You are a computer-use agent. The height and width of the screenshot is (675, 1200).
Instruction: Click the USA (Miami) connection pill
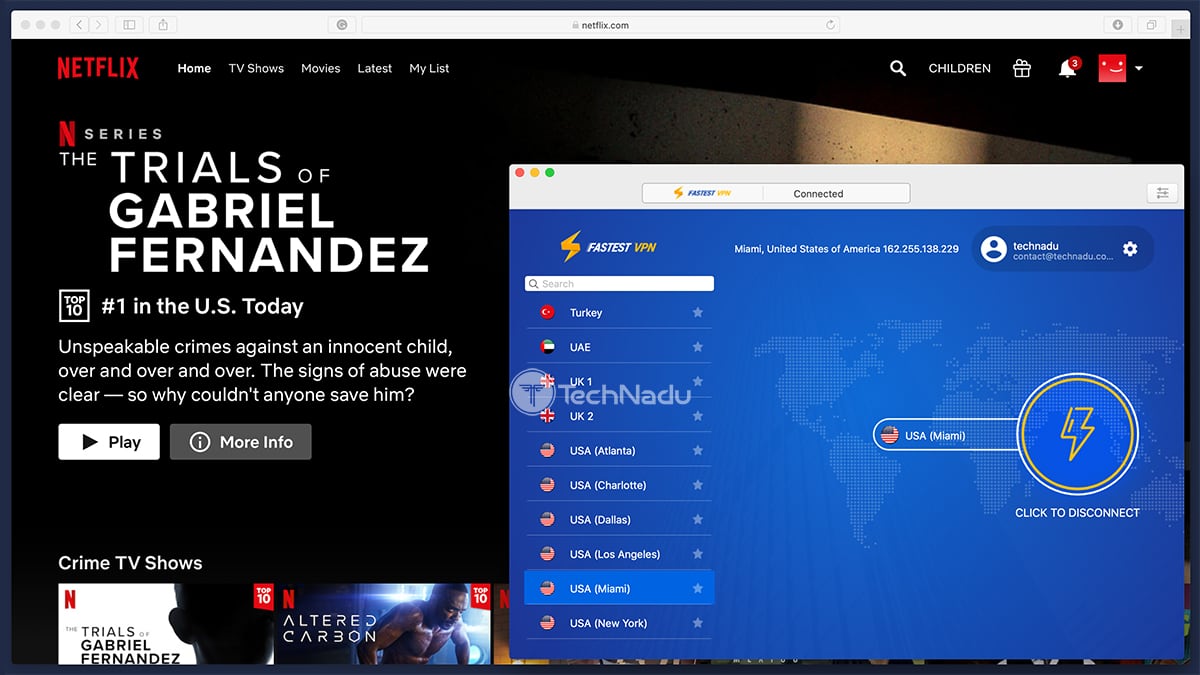tap(946, 435)
